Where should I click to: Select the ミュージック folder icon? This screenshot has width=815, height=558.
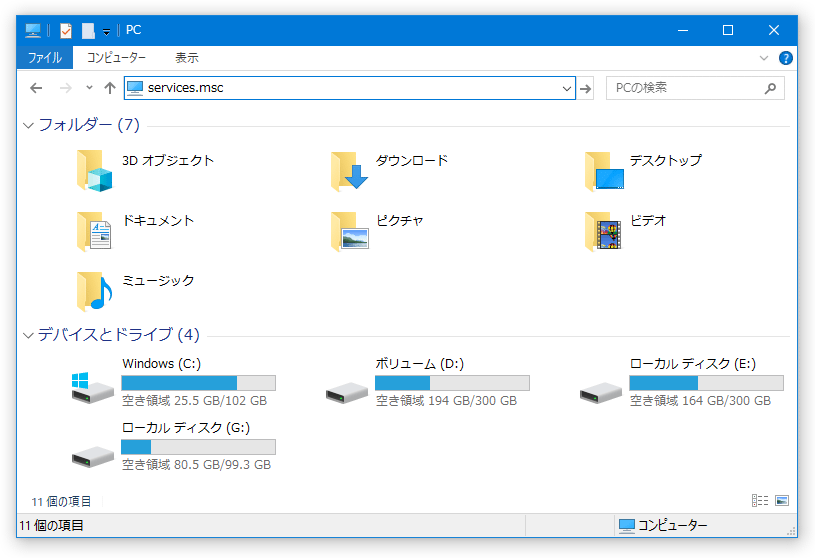pos(94,291)
